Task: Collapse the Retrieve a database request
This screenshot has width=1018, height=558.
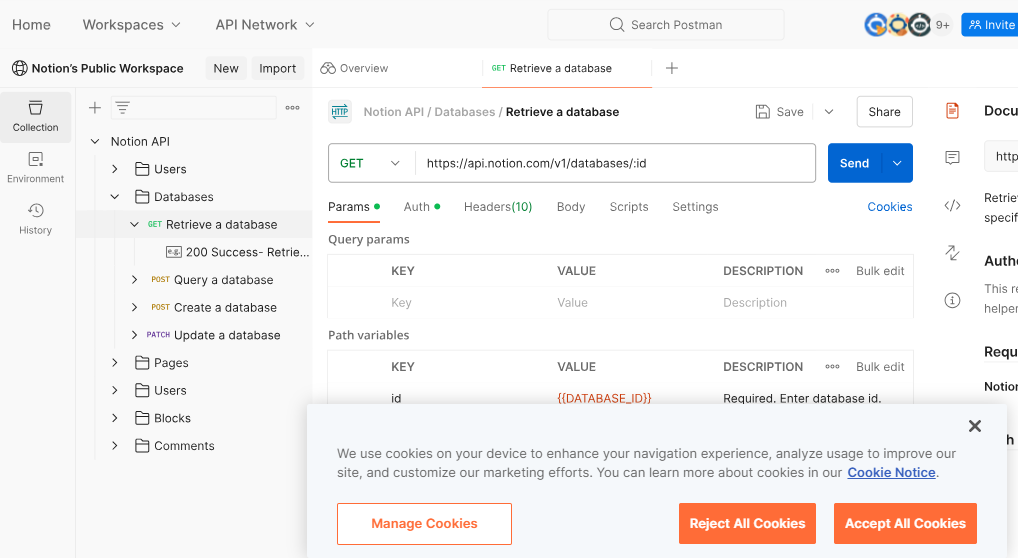Action: coord(134,224)
